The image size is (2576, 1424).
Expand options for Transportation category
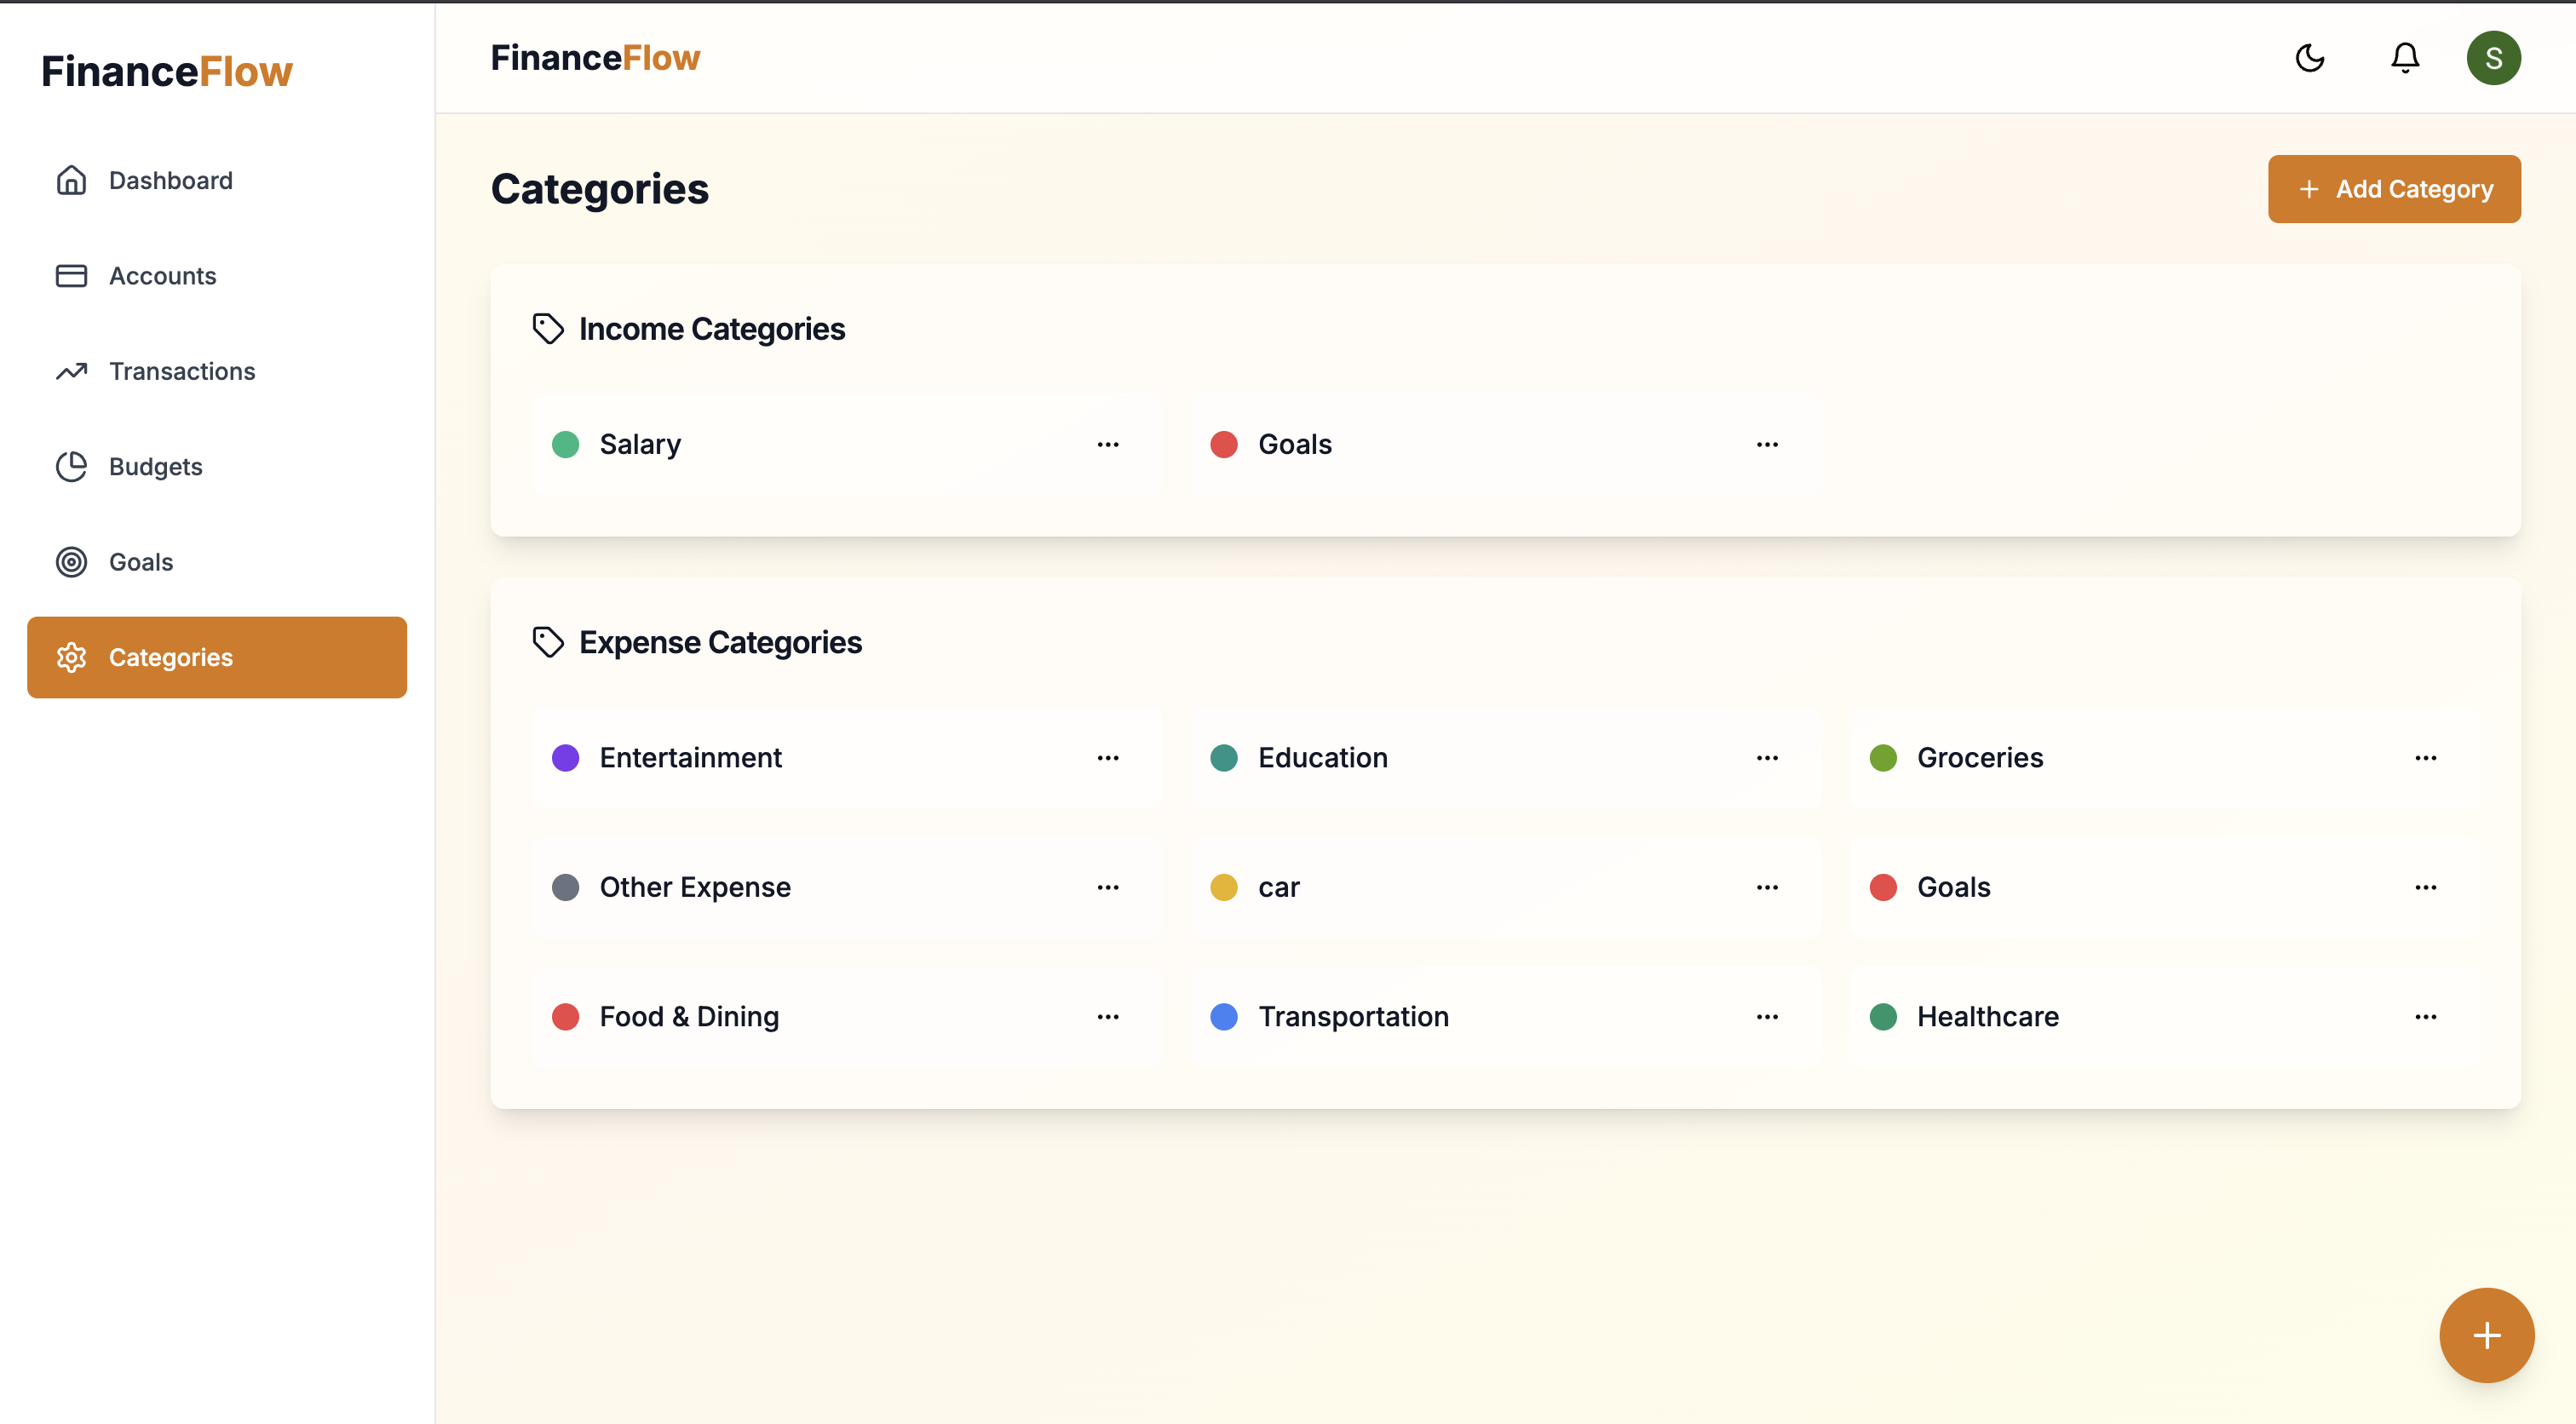click(x=1766, y=1017)
